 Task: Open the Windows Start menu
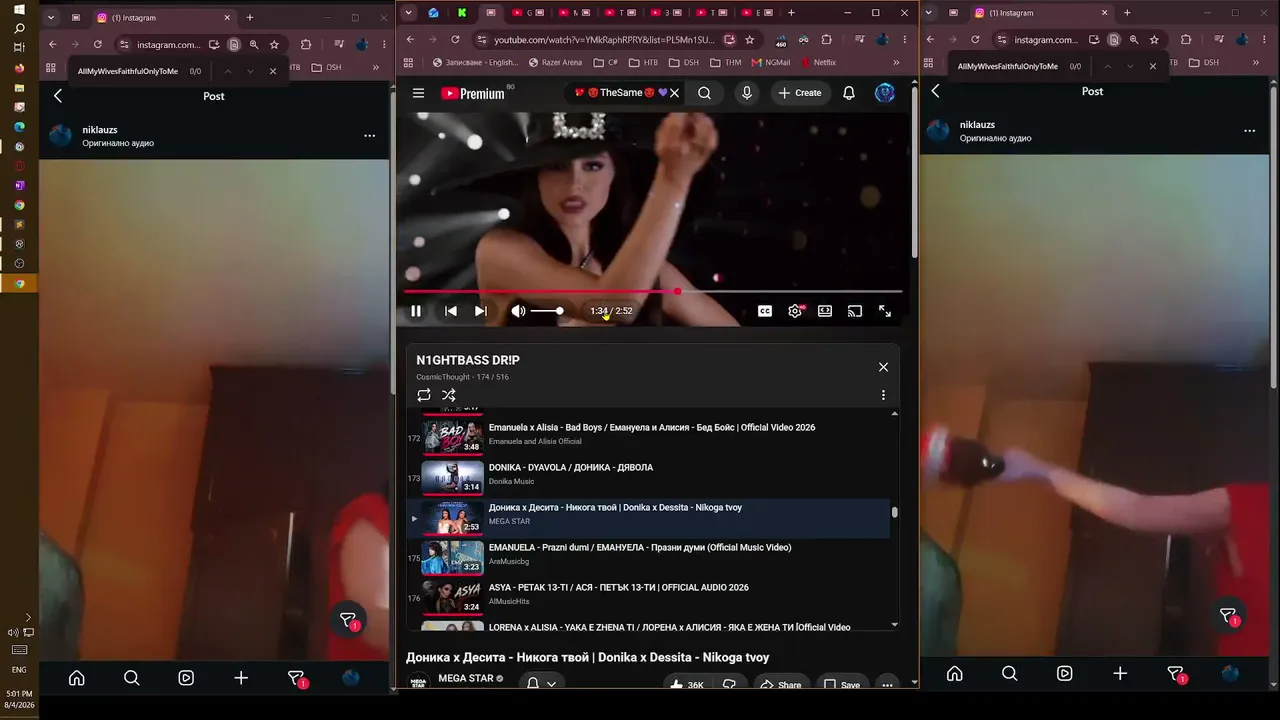pos(19,9)
